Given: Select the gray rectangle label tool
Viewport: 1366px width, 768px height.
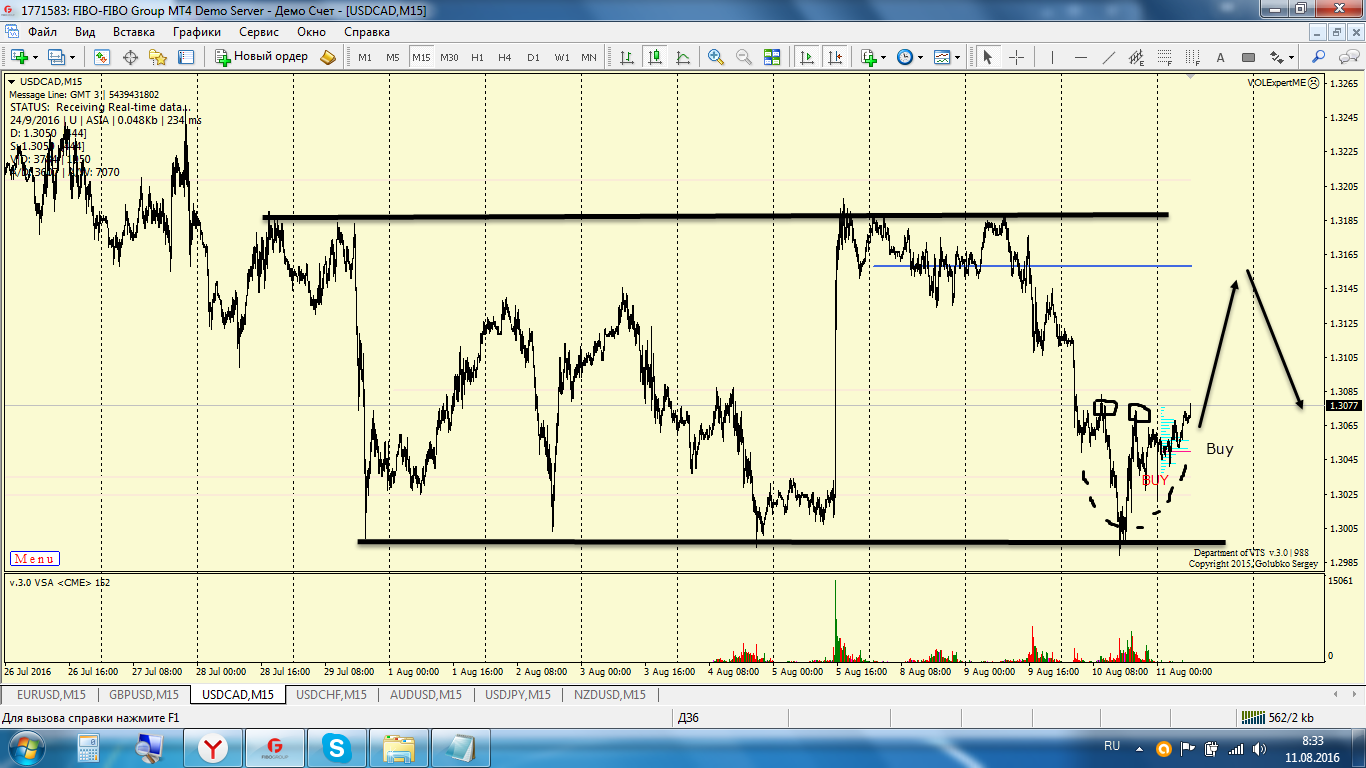Looking at the screenshot, I should (x=1248, y=57).
